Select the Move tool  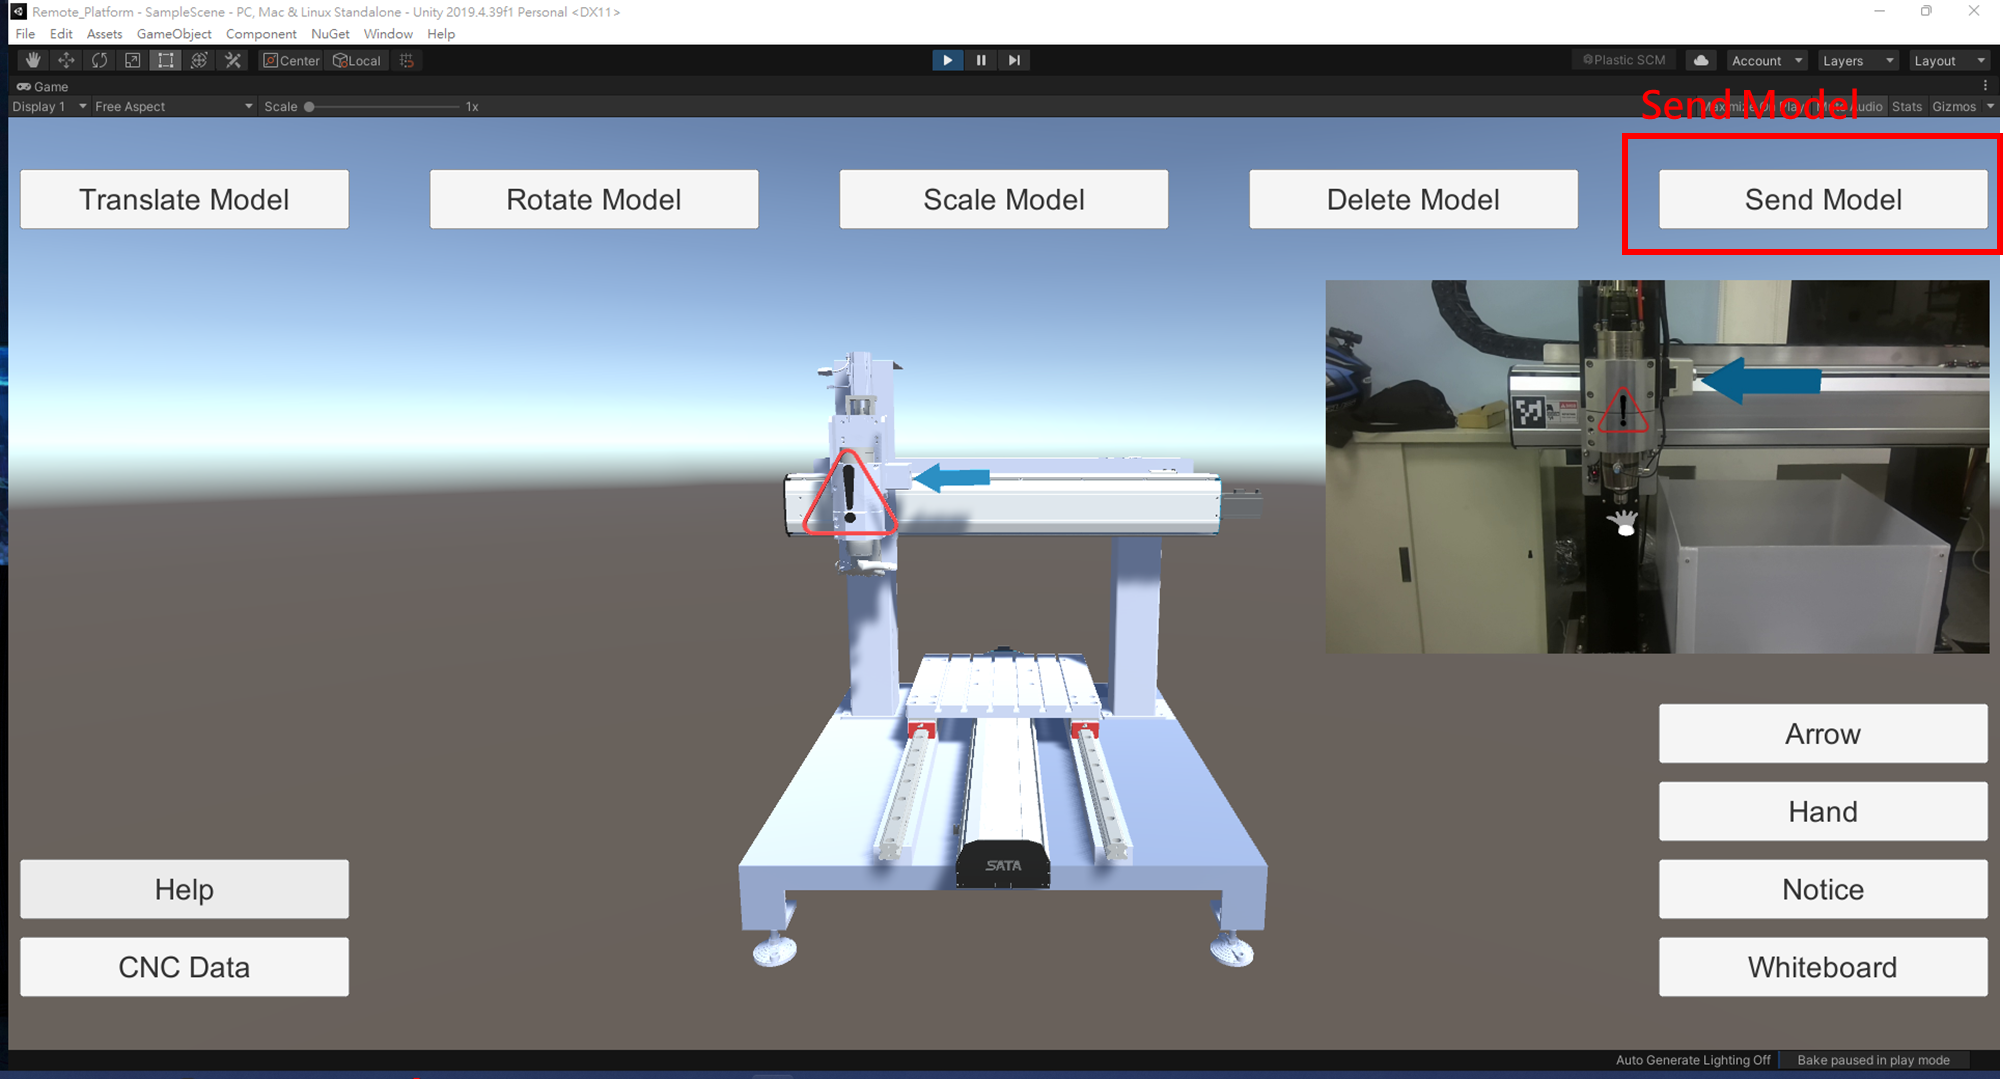pyautogui.click(x=65, y=60)
